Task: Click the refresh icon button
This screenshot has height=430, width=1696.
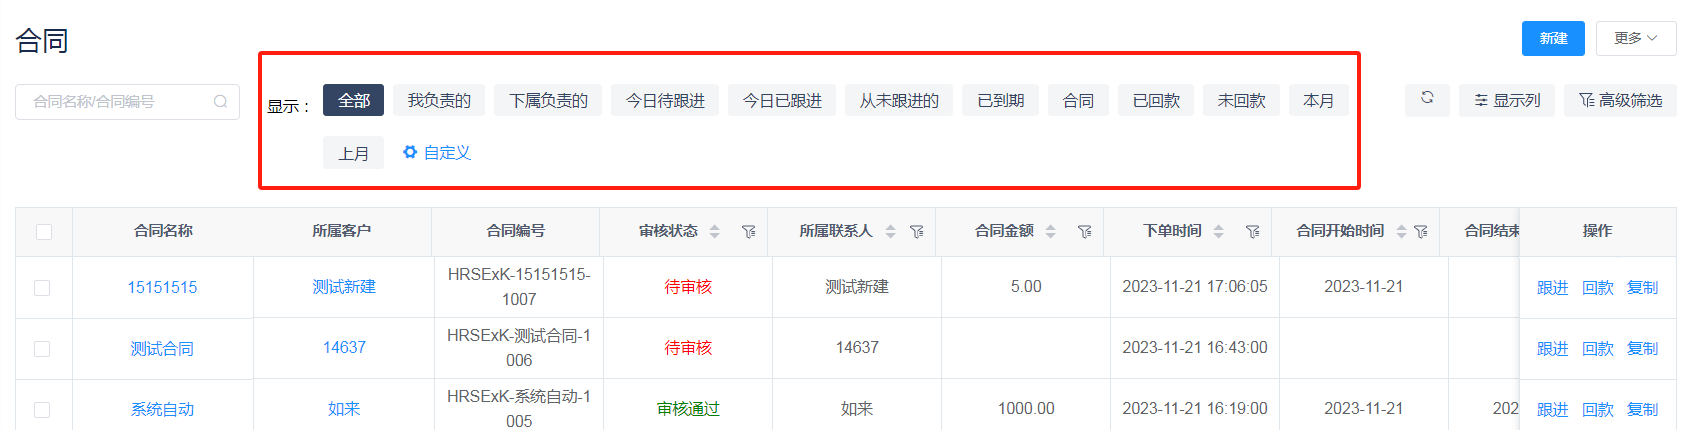Action: (x=1427, y=99)
